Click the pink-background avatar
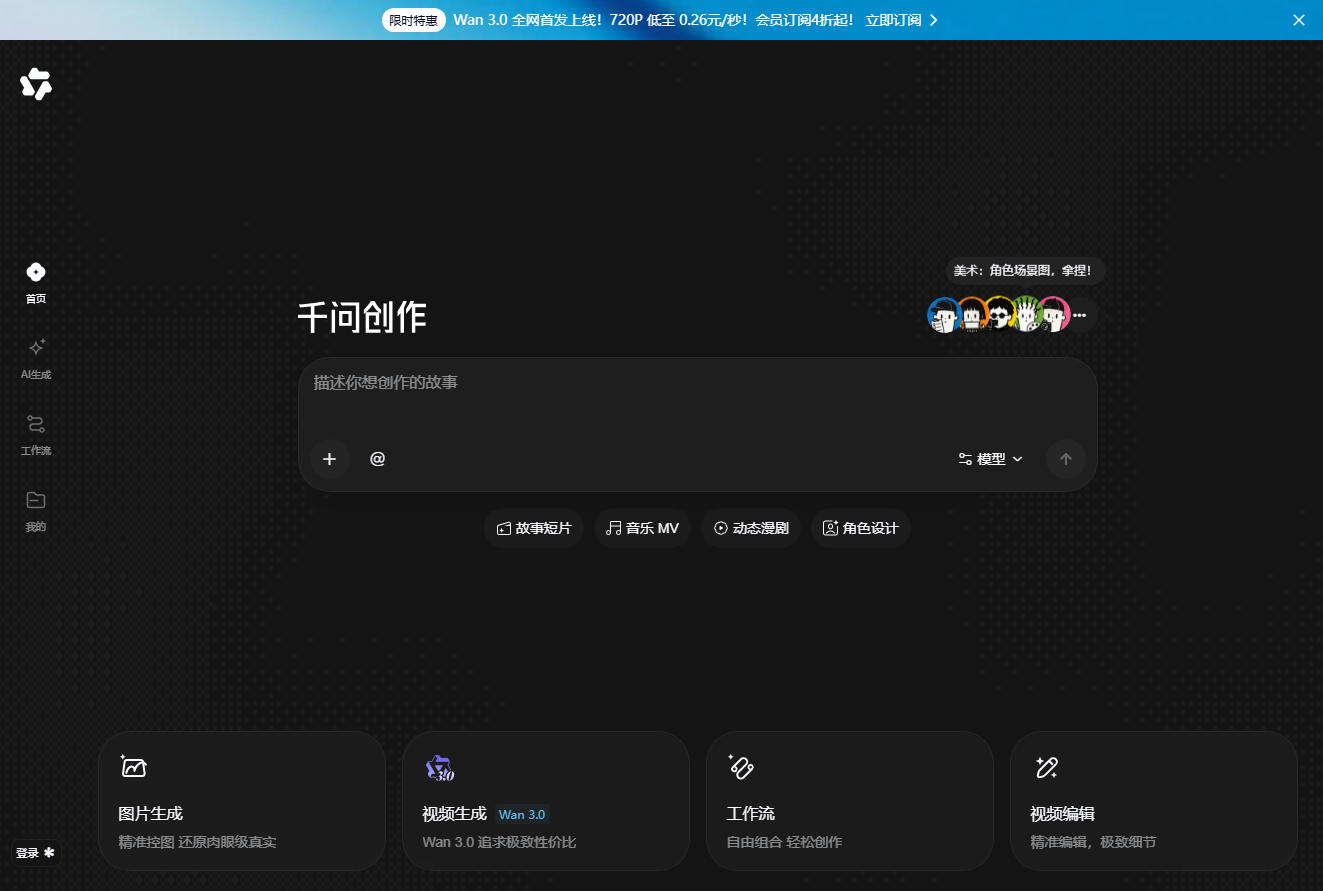The width and height of the screenshot is (1323, 891). click(1054, 315)
